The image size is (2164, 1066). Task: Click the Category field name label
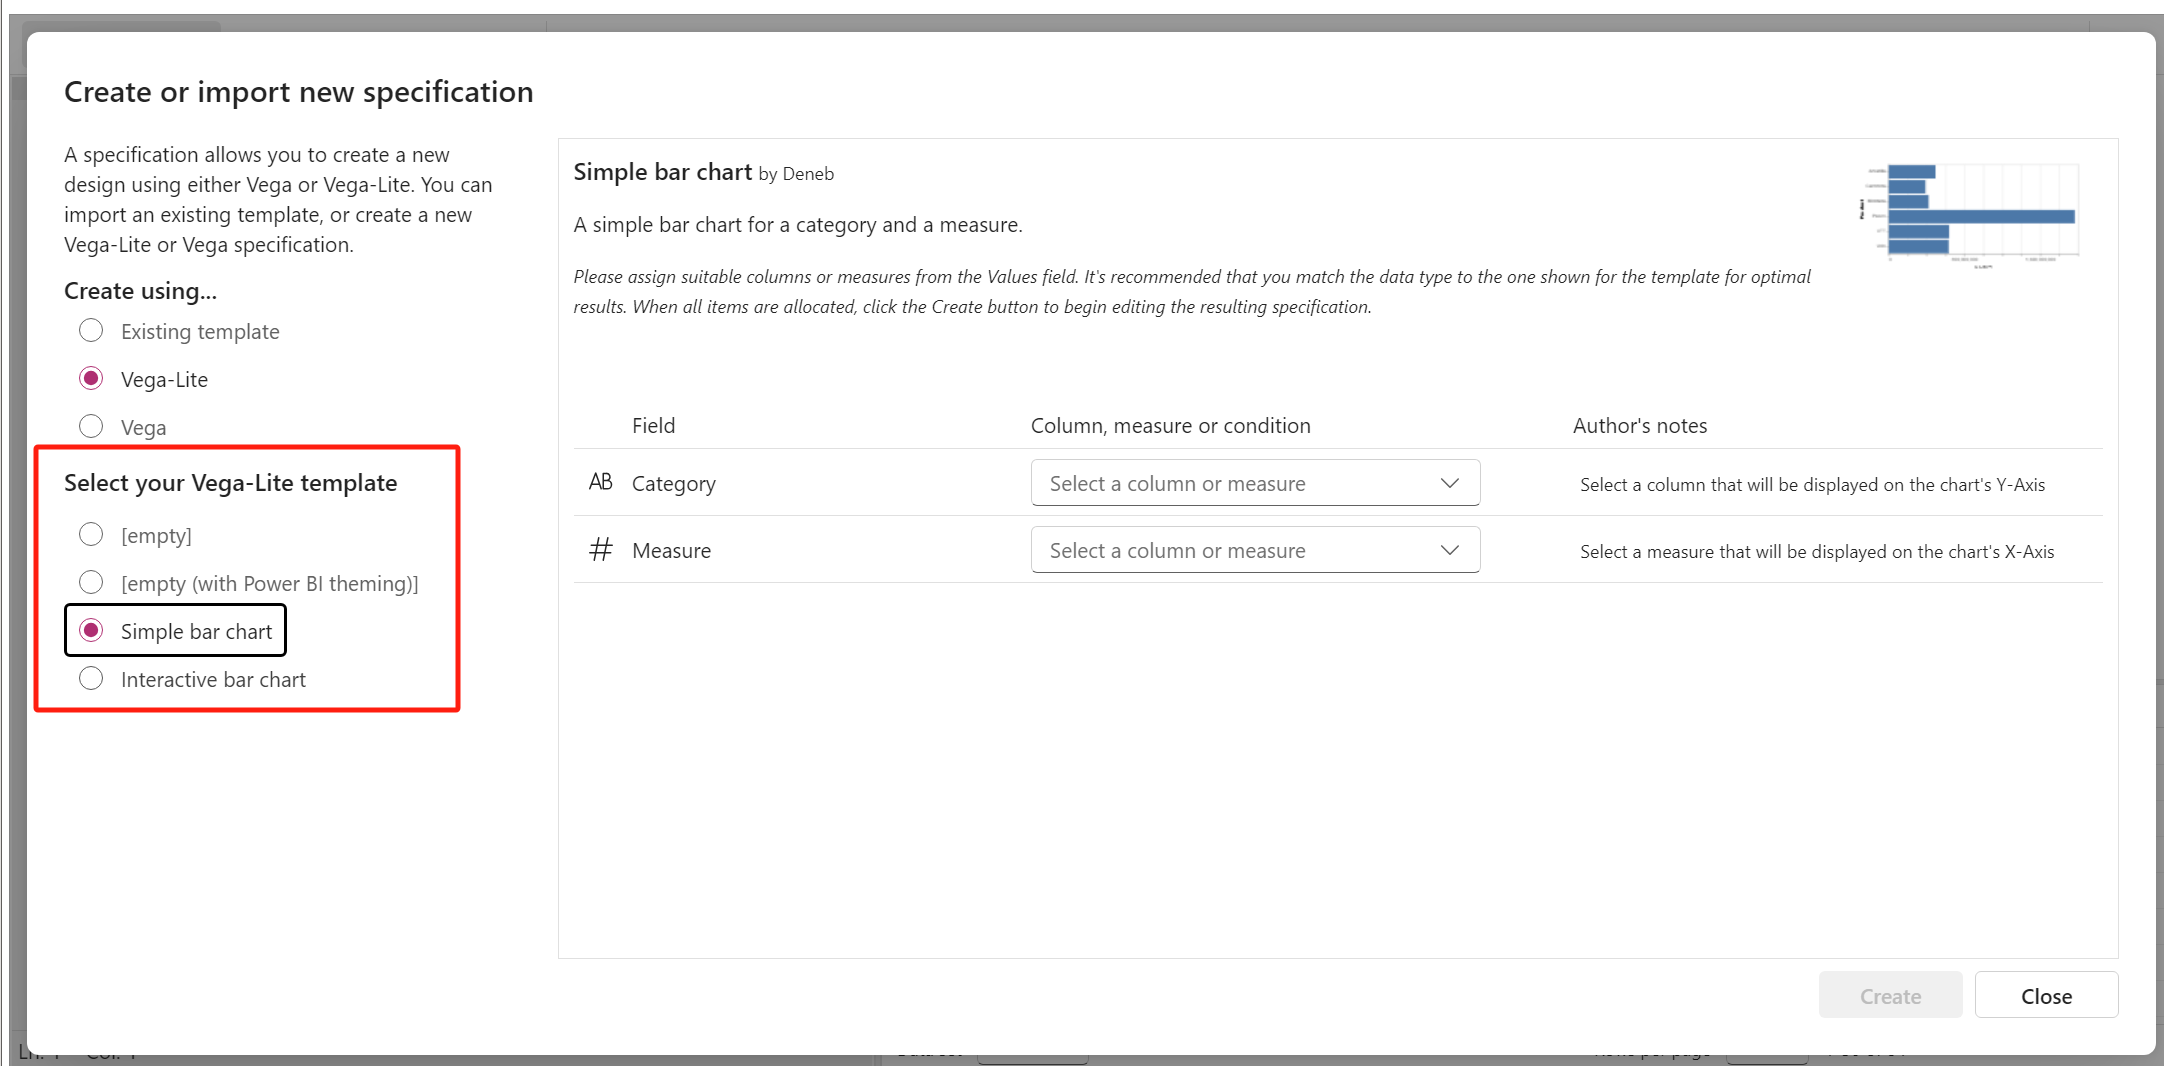(673, 484)
